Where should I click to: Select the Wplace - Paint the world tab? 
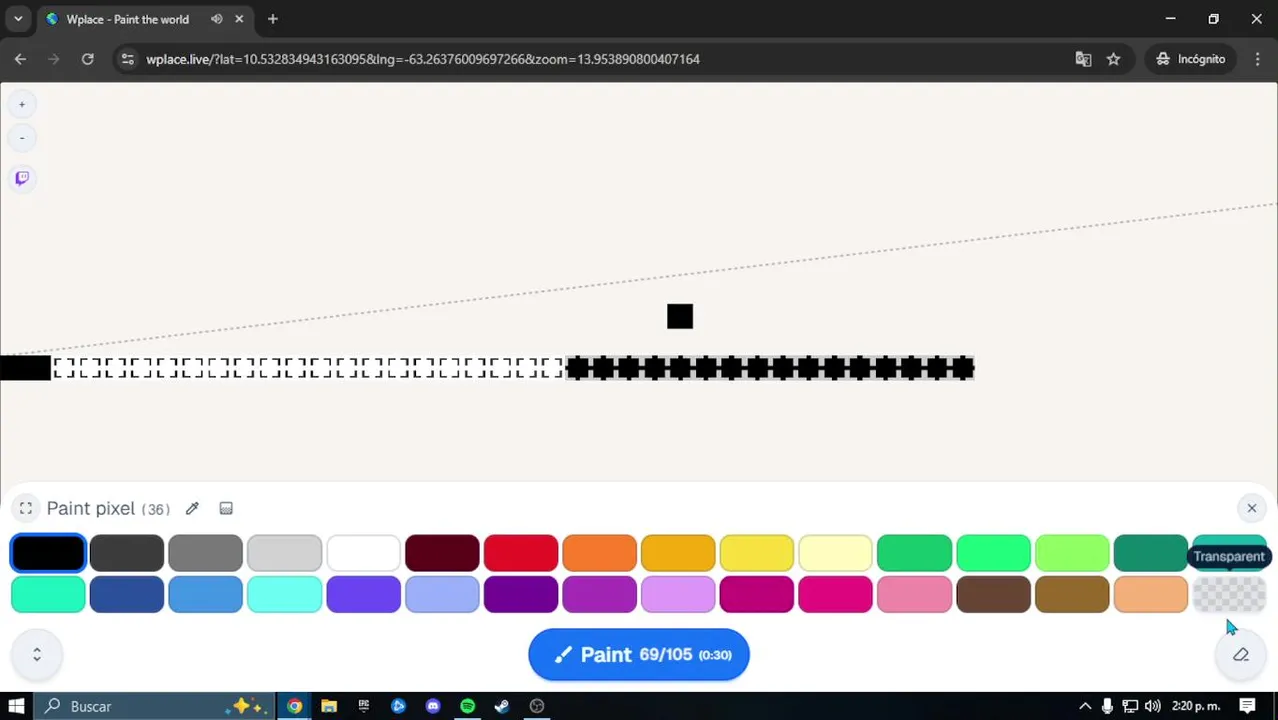(x=127, y=19)
